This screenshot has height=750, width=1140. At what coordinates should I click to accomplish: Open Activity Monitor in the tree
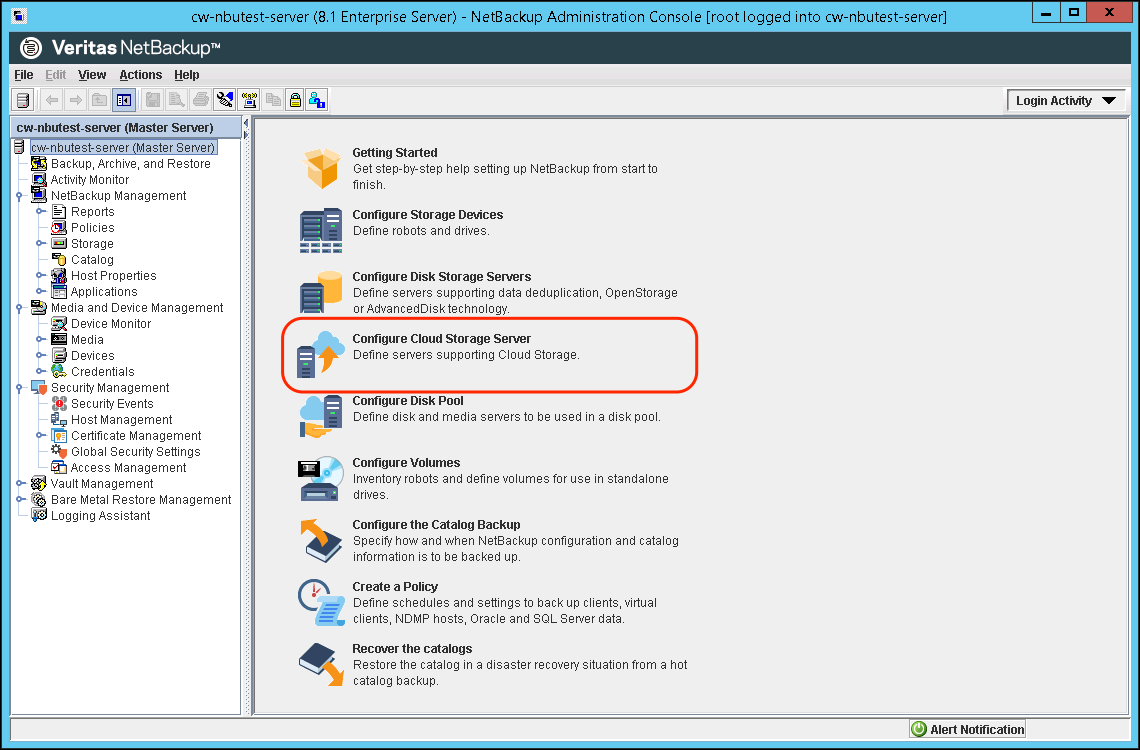89,180
